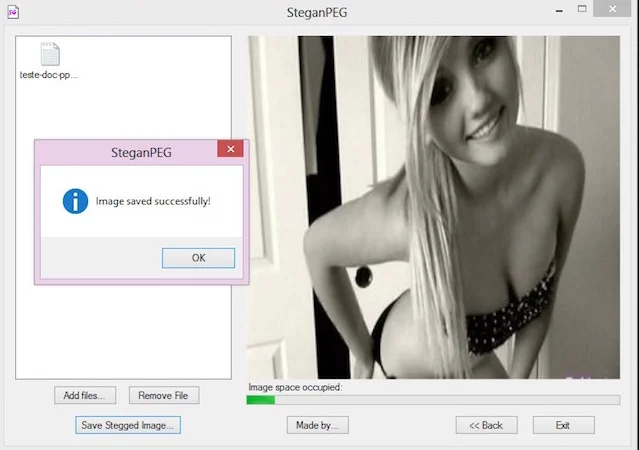Image resolution: width=639 pixels, height=450 pixels.
Task: Open the Made by... dialog
Action: click(x=317, y=425)
